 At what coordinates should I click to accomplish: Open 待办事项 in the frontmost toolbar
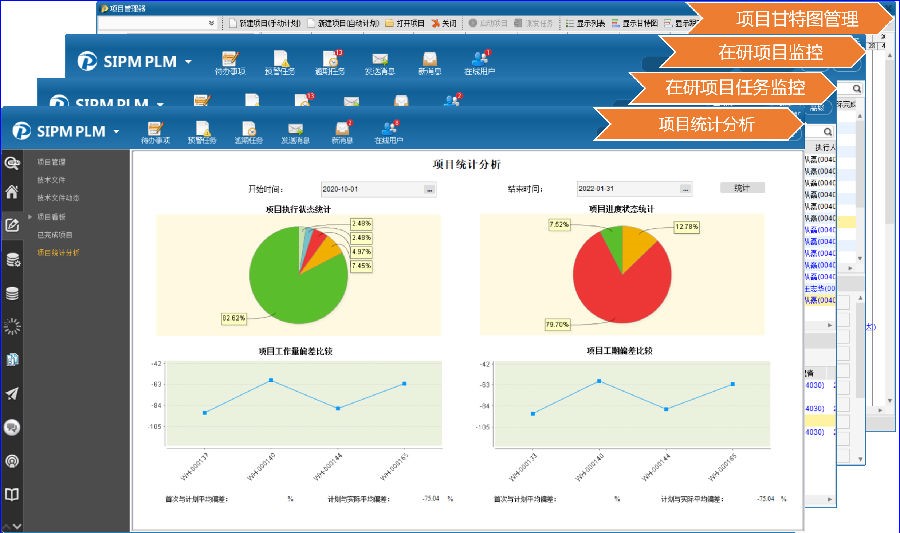(155, 132)
